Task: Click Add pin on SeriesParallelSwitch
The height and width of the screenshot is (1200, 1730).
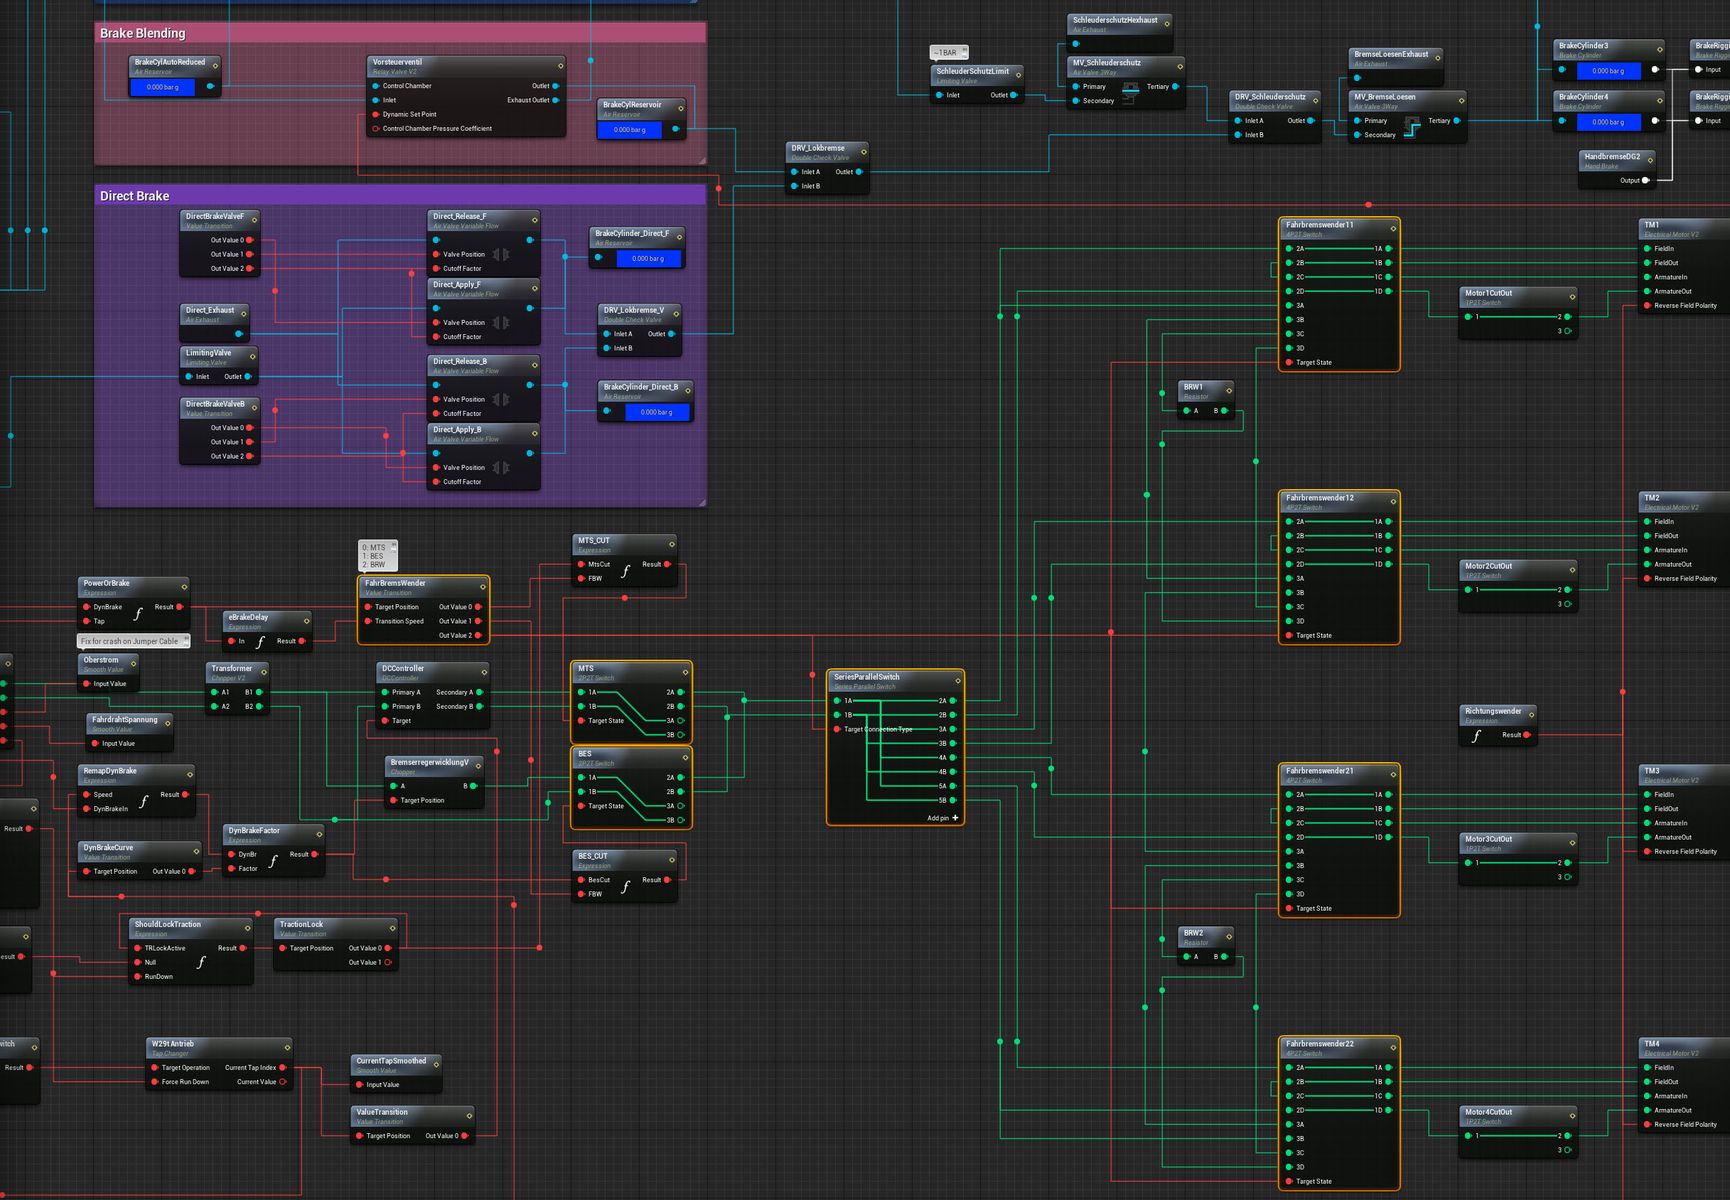Action: 943,818
